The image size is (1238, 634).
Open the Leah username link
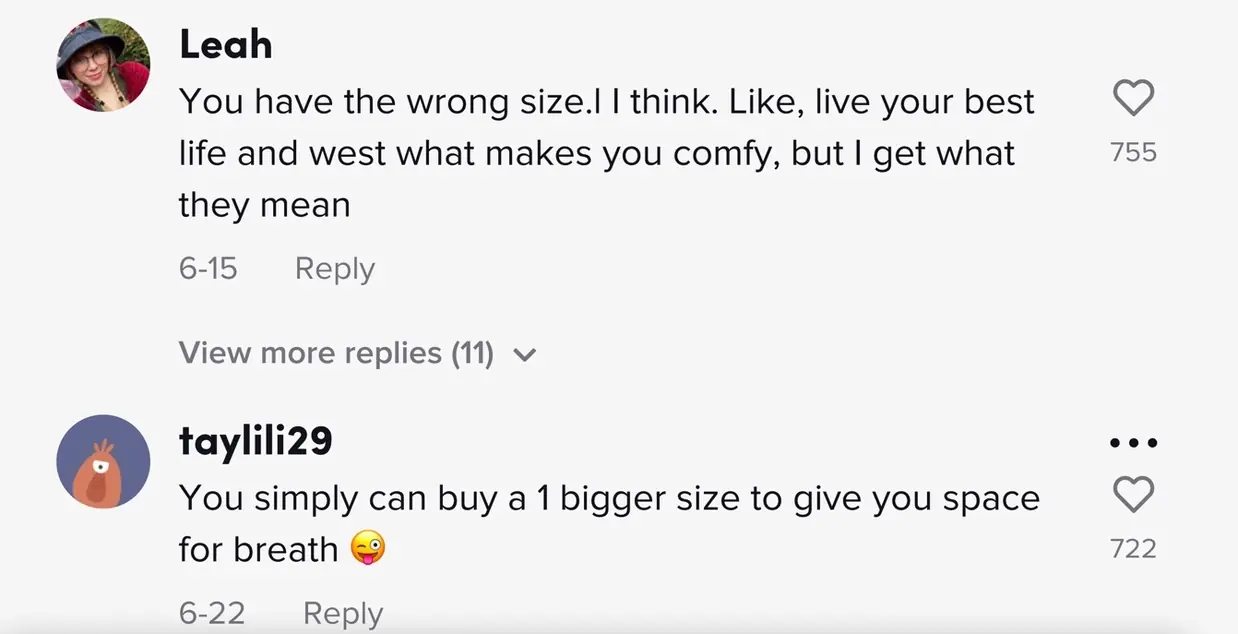tap(225, 45)
